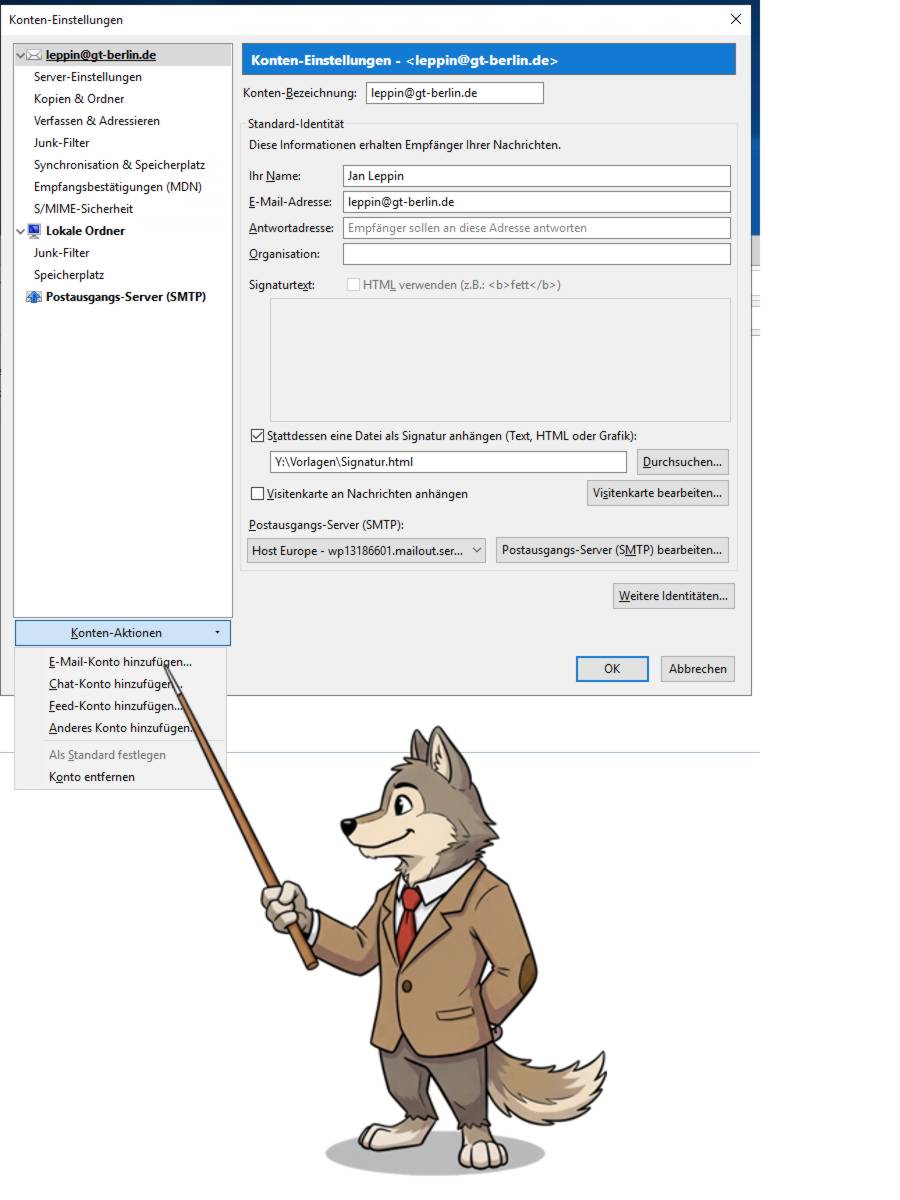Choose E-Mail-Konto hinzufügen from the menu
Viewport: 900px width, 1200px height.
(120, 662)
